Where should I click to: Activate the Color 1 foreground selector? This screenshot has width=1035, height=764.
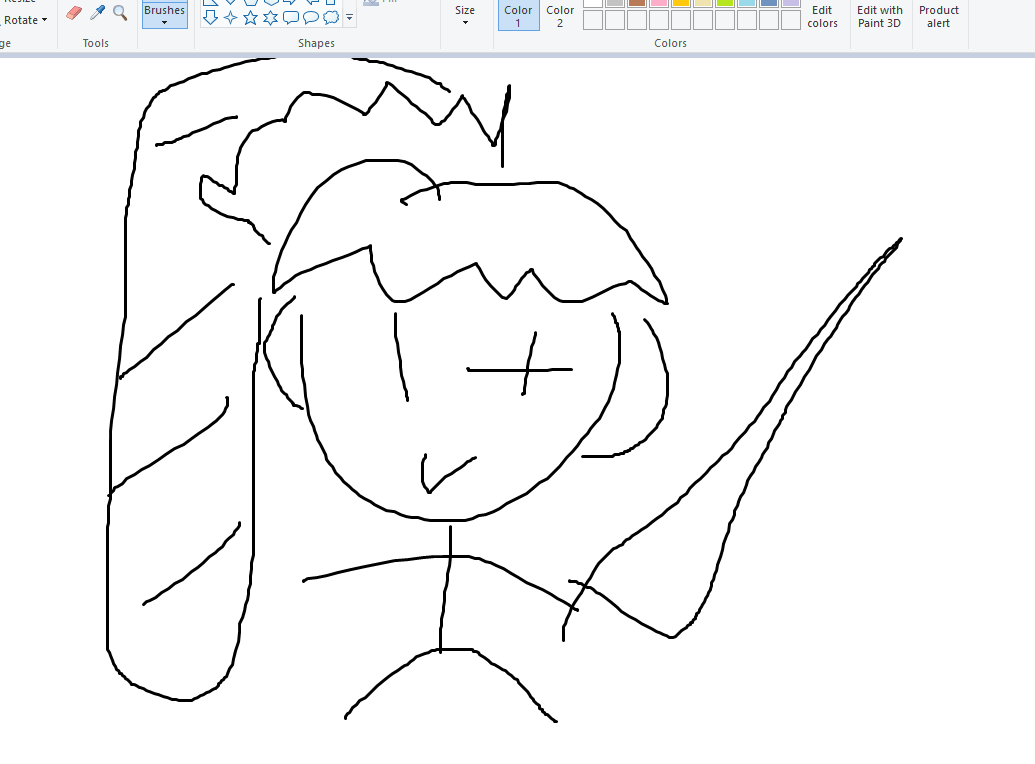click(x=518, y=15)
